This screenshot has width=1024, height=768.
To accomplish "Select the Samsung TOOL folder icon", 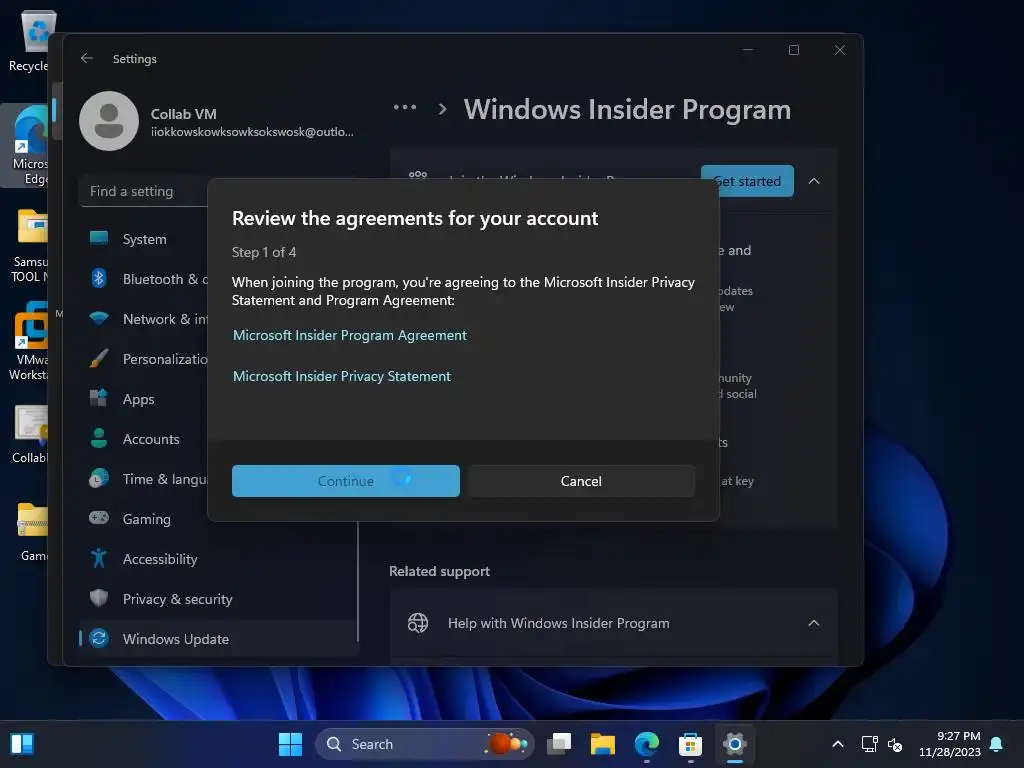I will (x=28, y=245).
